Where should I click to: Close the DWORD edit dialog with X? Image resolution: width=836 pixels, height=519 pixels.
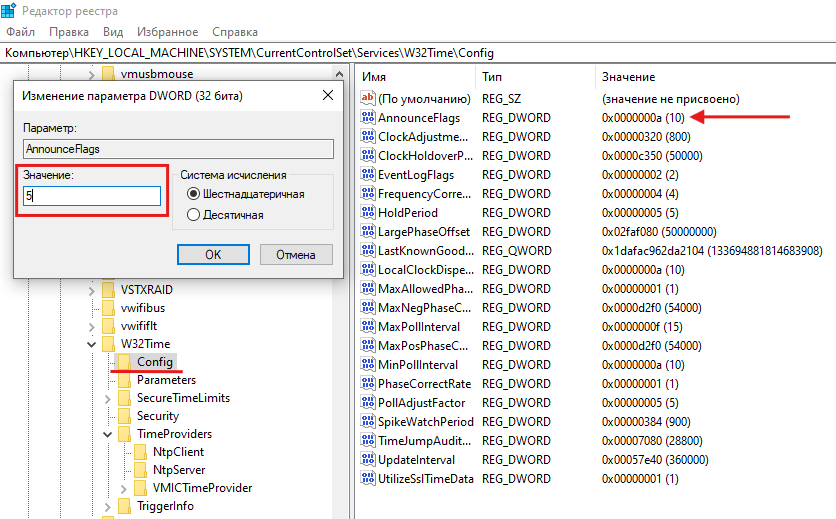click(327, 96)
